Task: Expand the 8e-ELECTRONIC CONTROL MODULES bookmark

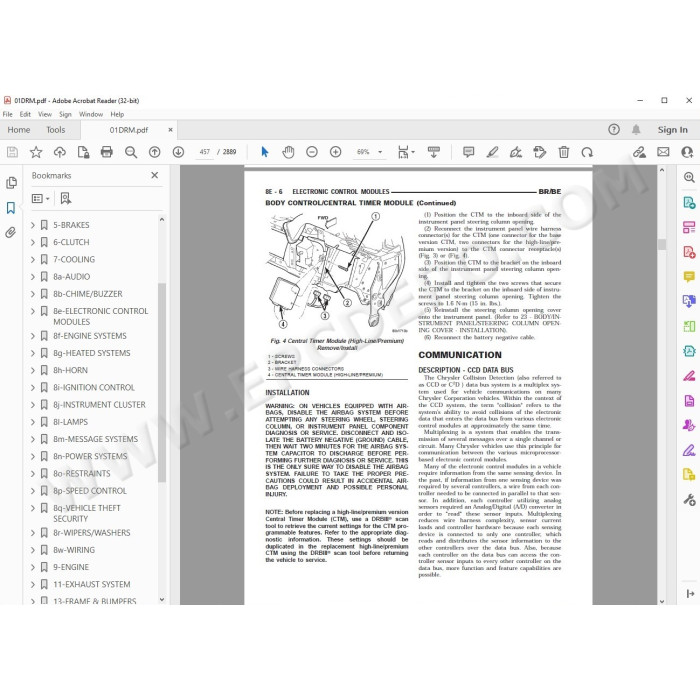Action: click(x=33, y=311)
